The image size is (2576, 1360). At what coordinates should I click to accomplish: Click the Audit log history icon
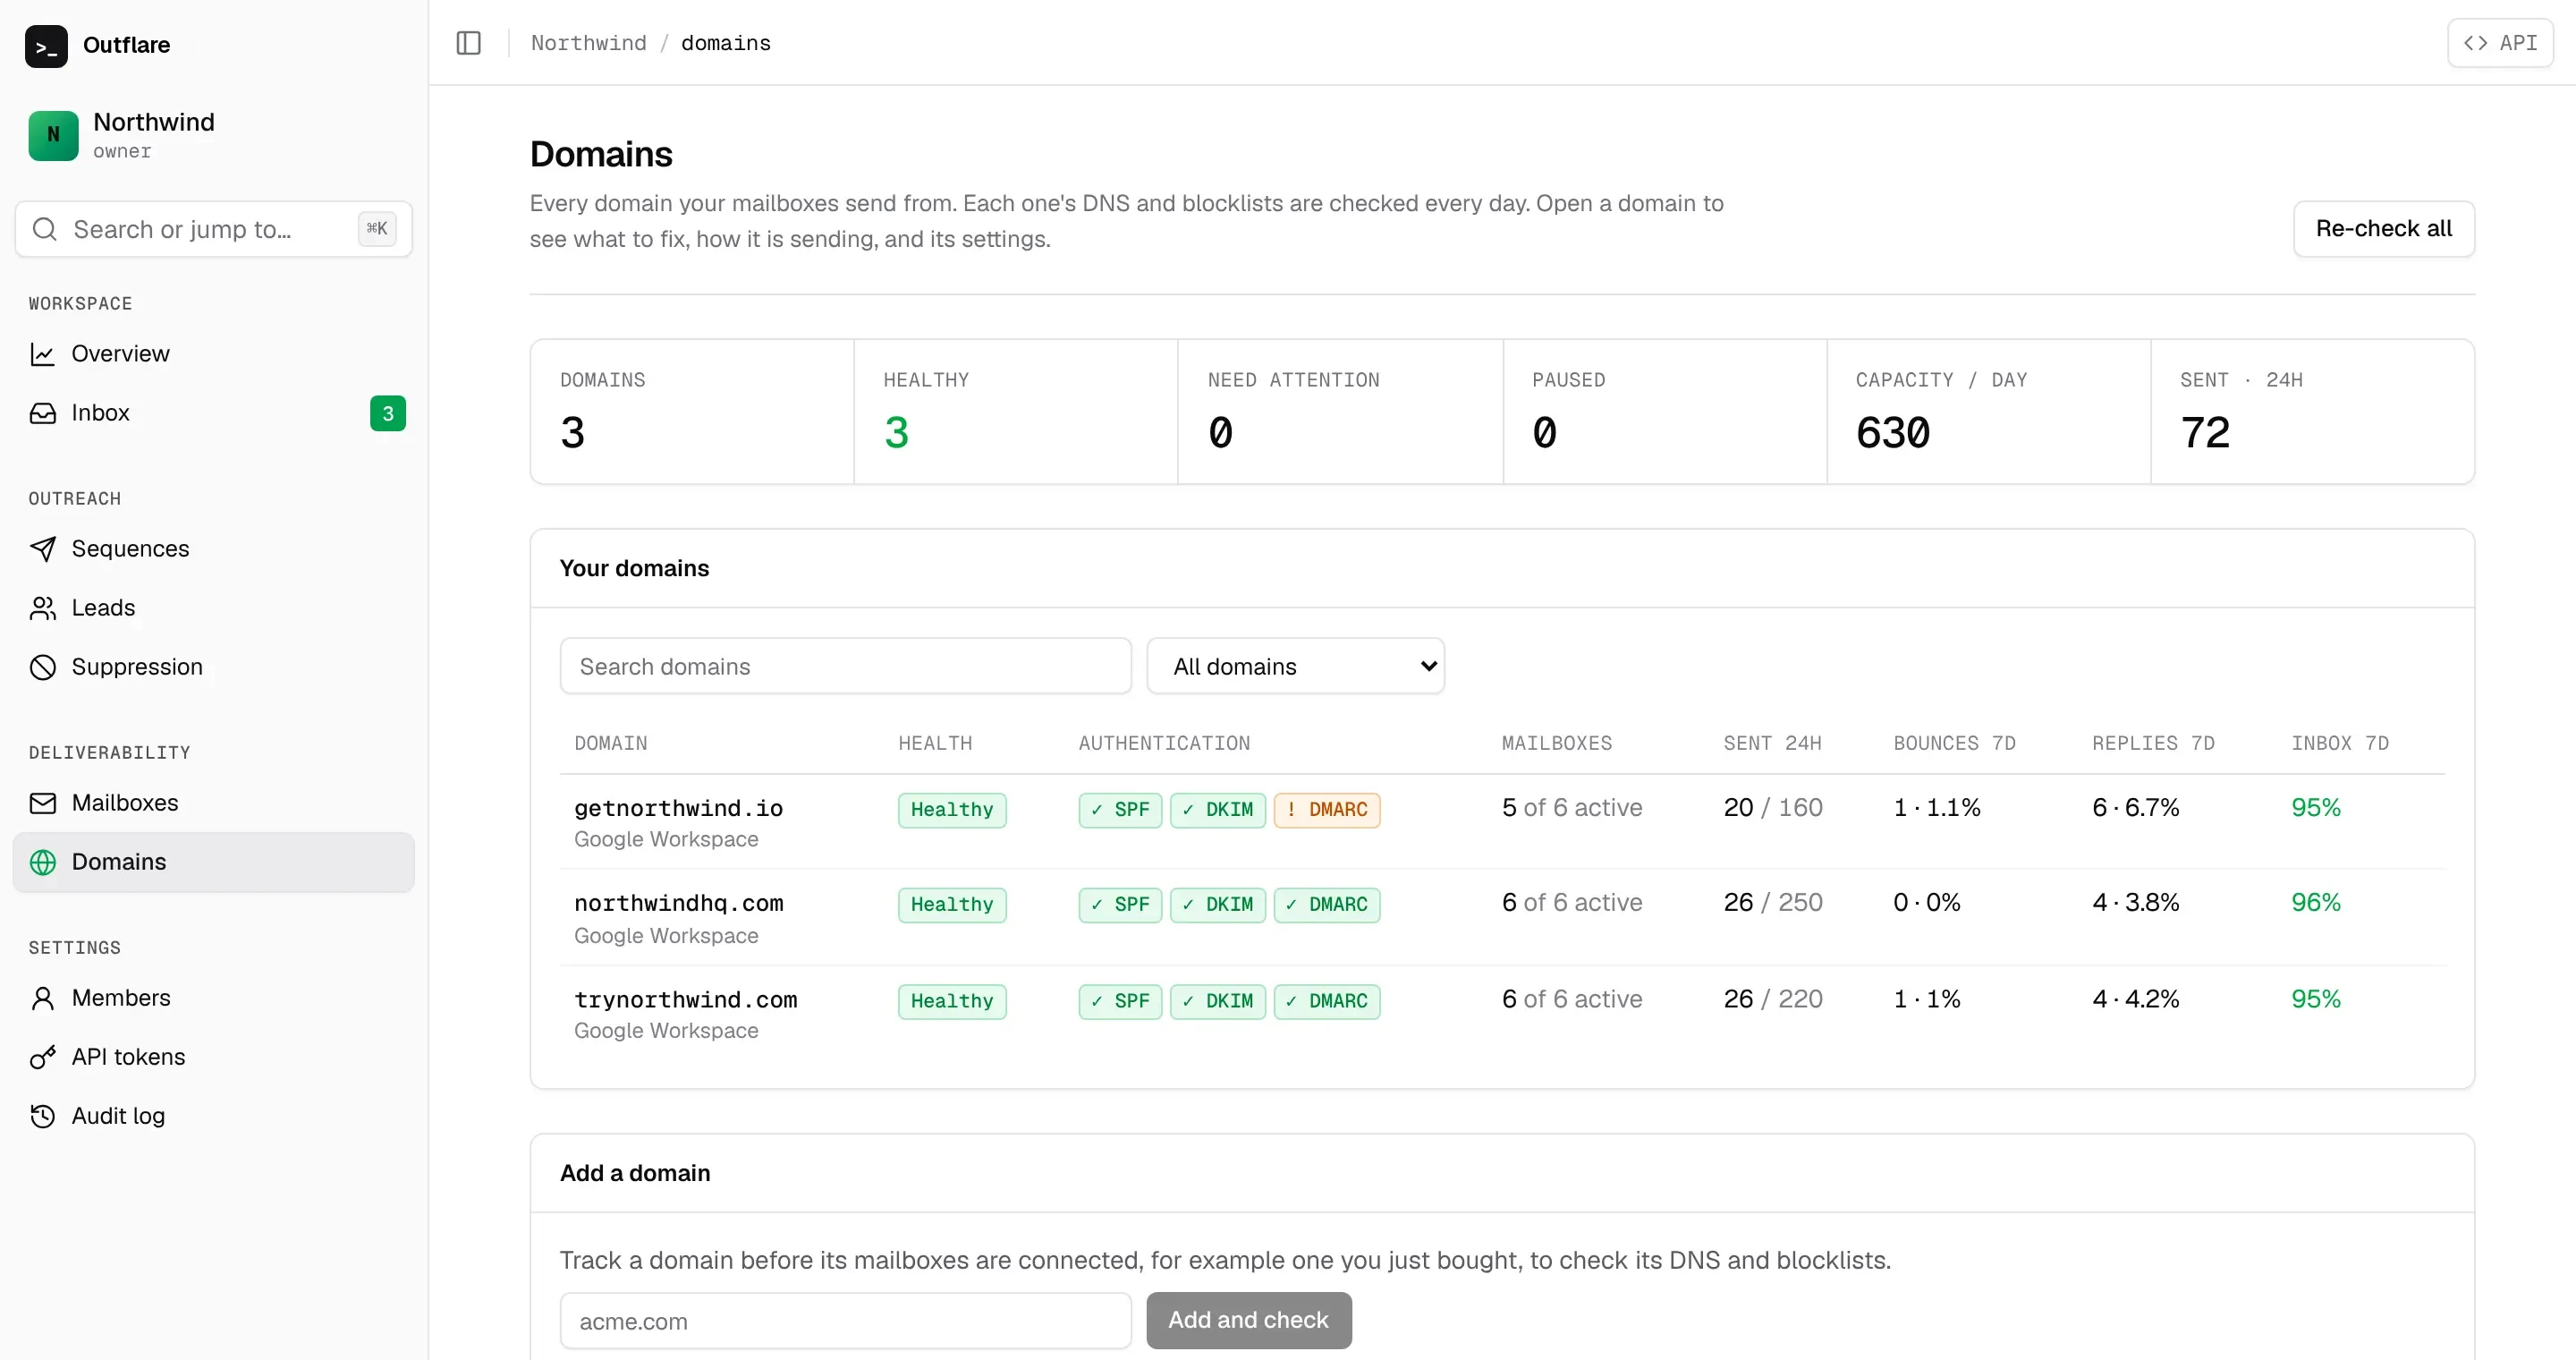tap(43, 1116)
